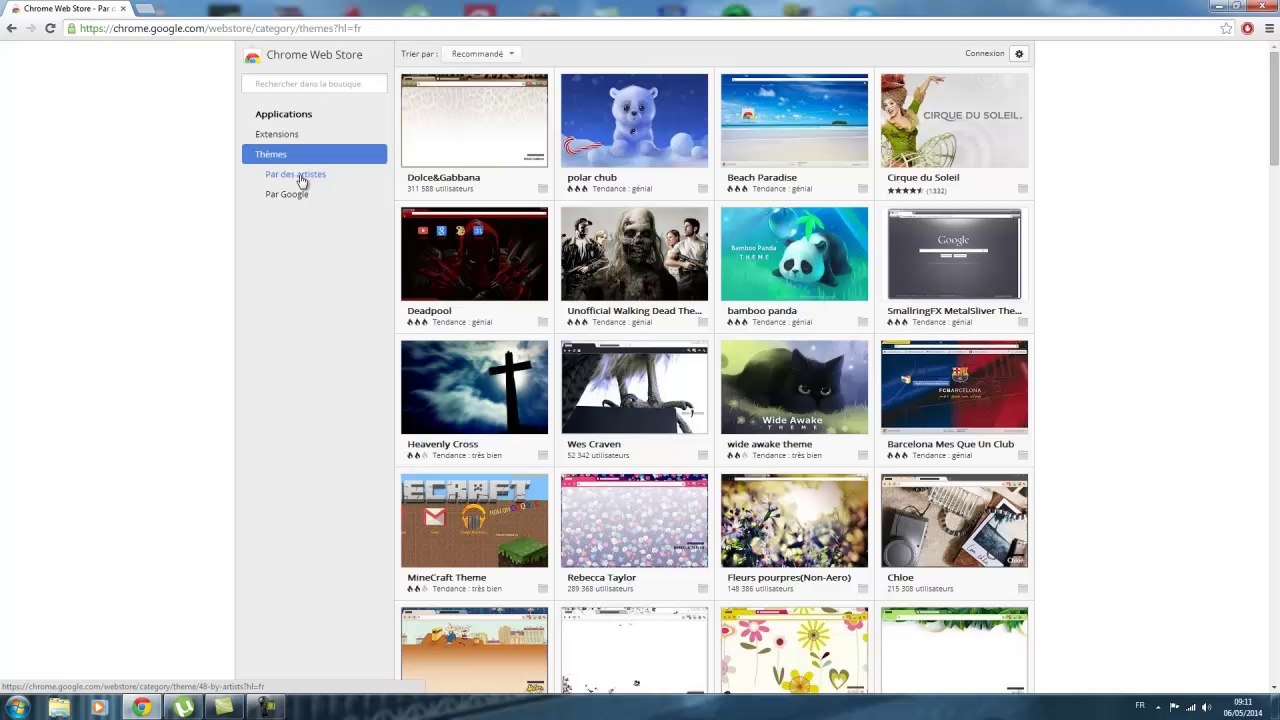Click the small card icon on Cirque du Soleil
This screenshot has height=720, width=1280.
click(x=1022, y=189)
